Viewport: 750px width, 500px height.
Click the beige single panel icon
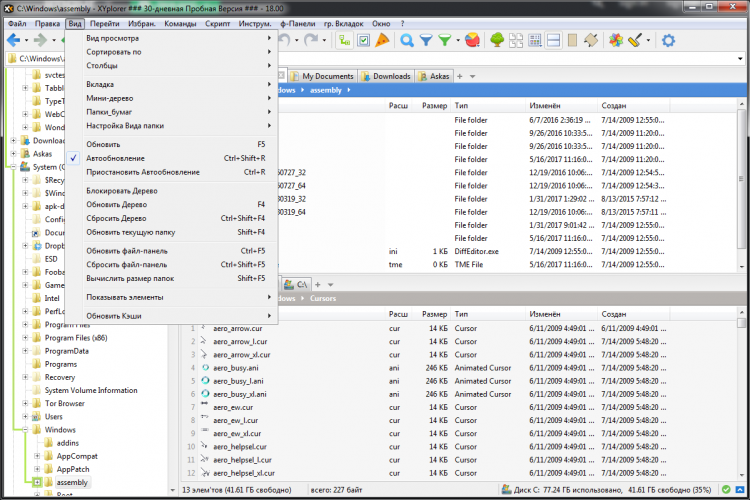click(x=572, y=41)
